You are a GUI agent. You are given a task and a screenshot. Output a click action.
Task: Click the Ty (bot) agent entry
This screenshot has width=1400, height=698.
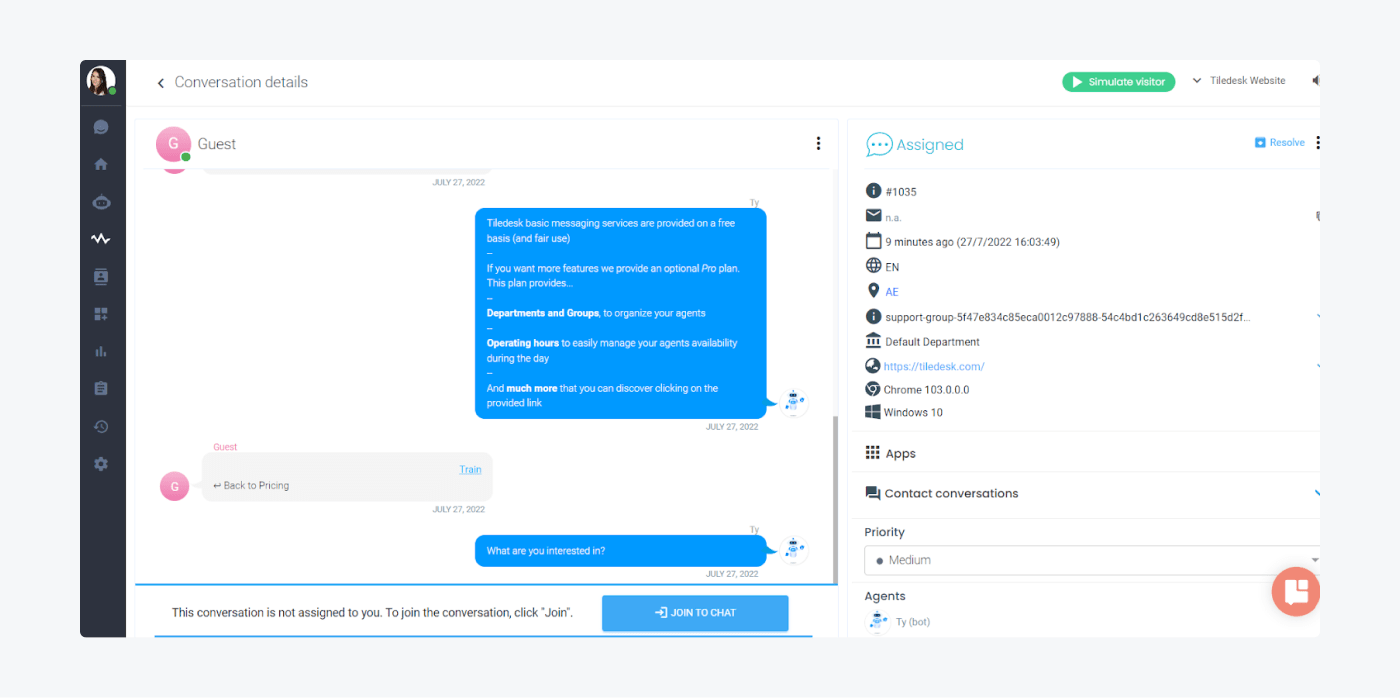898,621
